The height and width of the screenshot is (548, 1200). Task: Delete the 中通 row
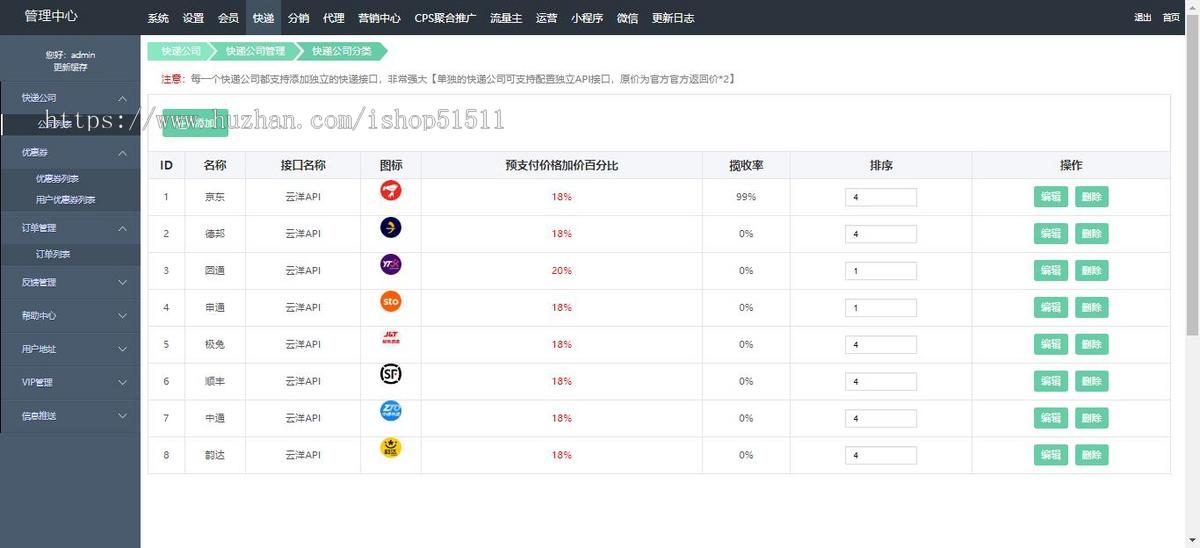click(x=1092, y=418)
